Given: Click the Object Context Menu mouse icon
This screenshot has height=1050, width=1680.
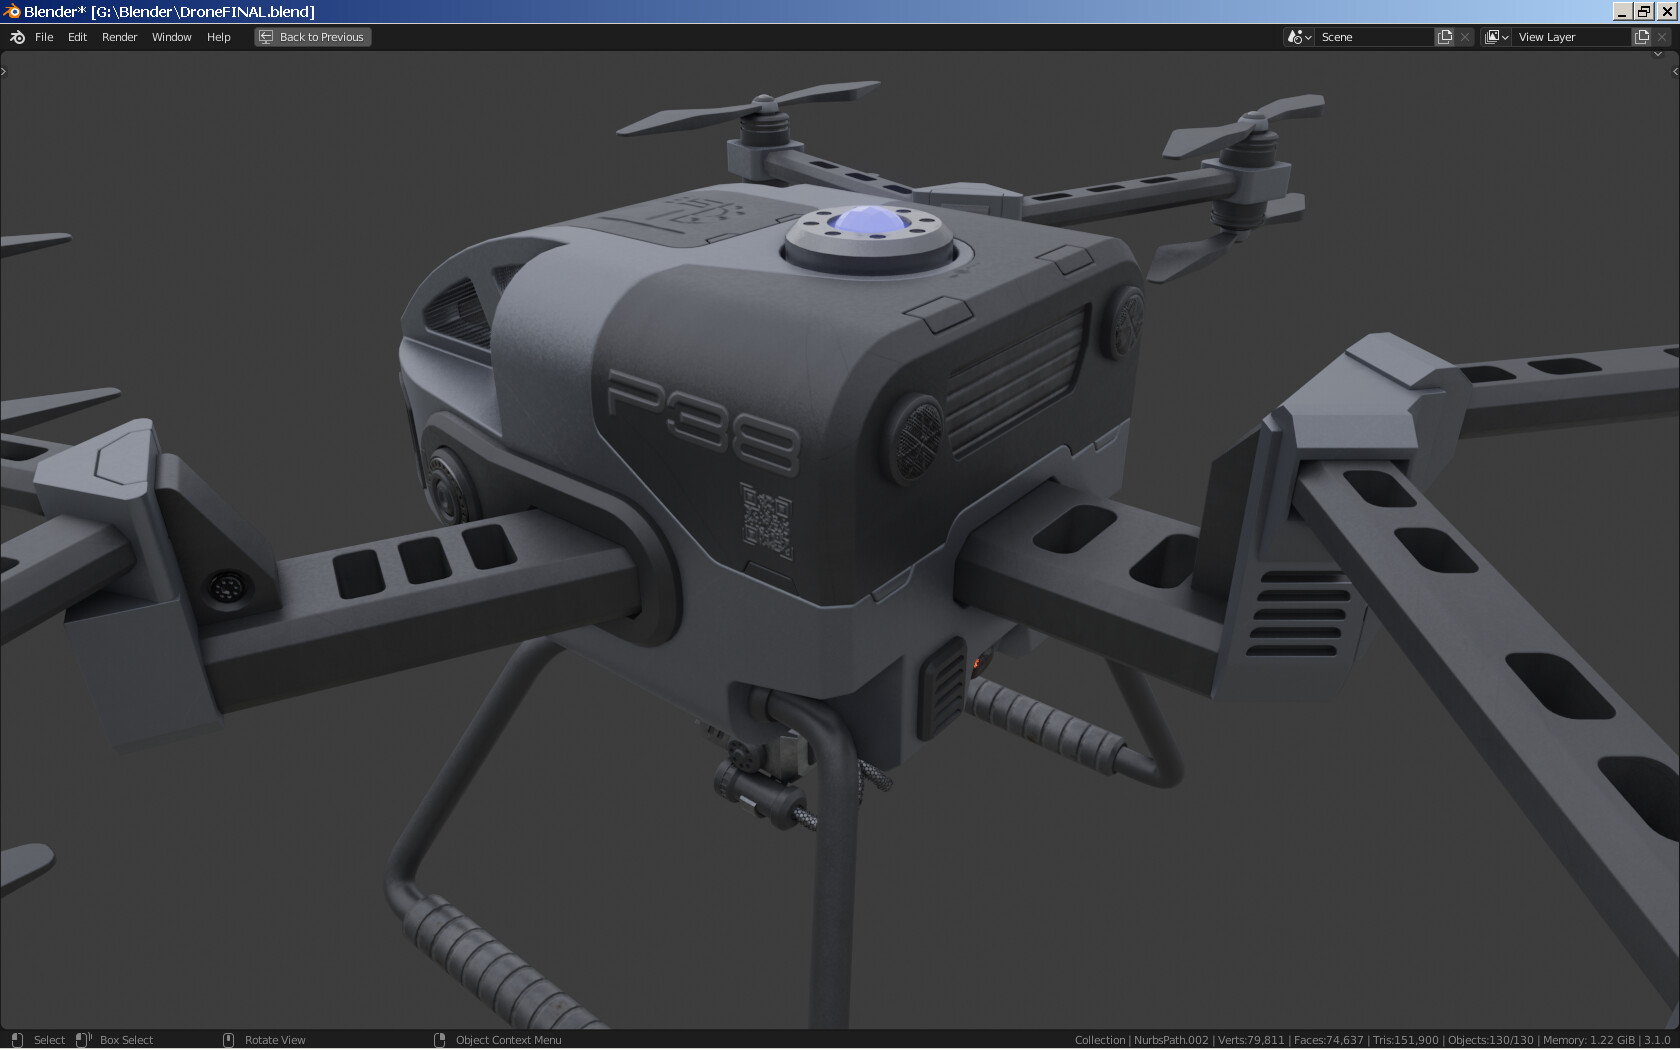Looking at the screenshot, I should click(x=440, y=1040).
